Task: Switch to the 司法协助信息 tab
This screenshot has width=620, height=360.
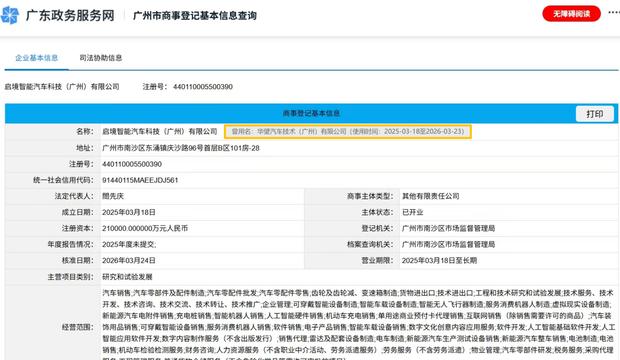Action: click(x=101, y=58)
